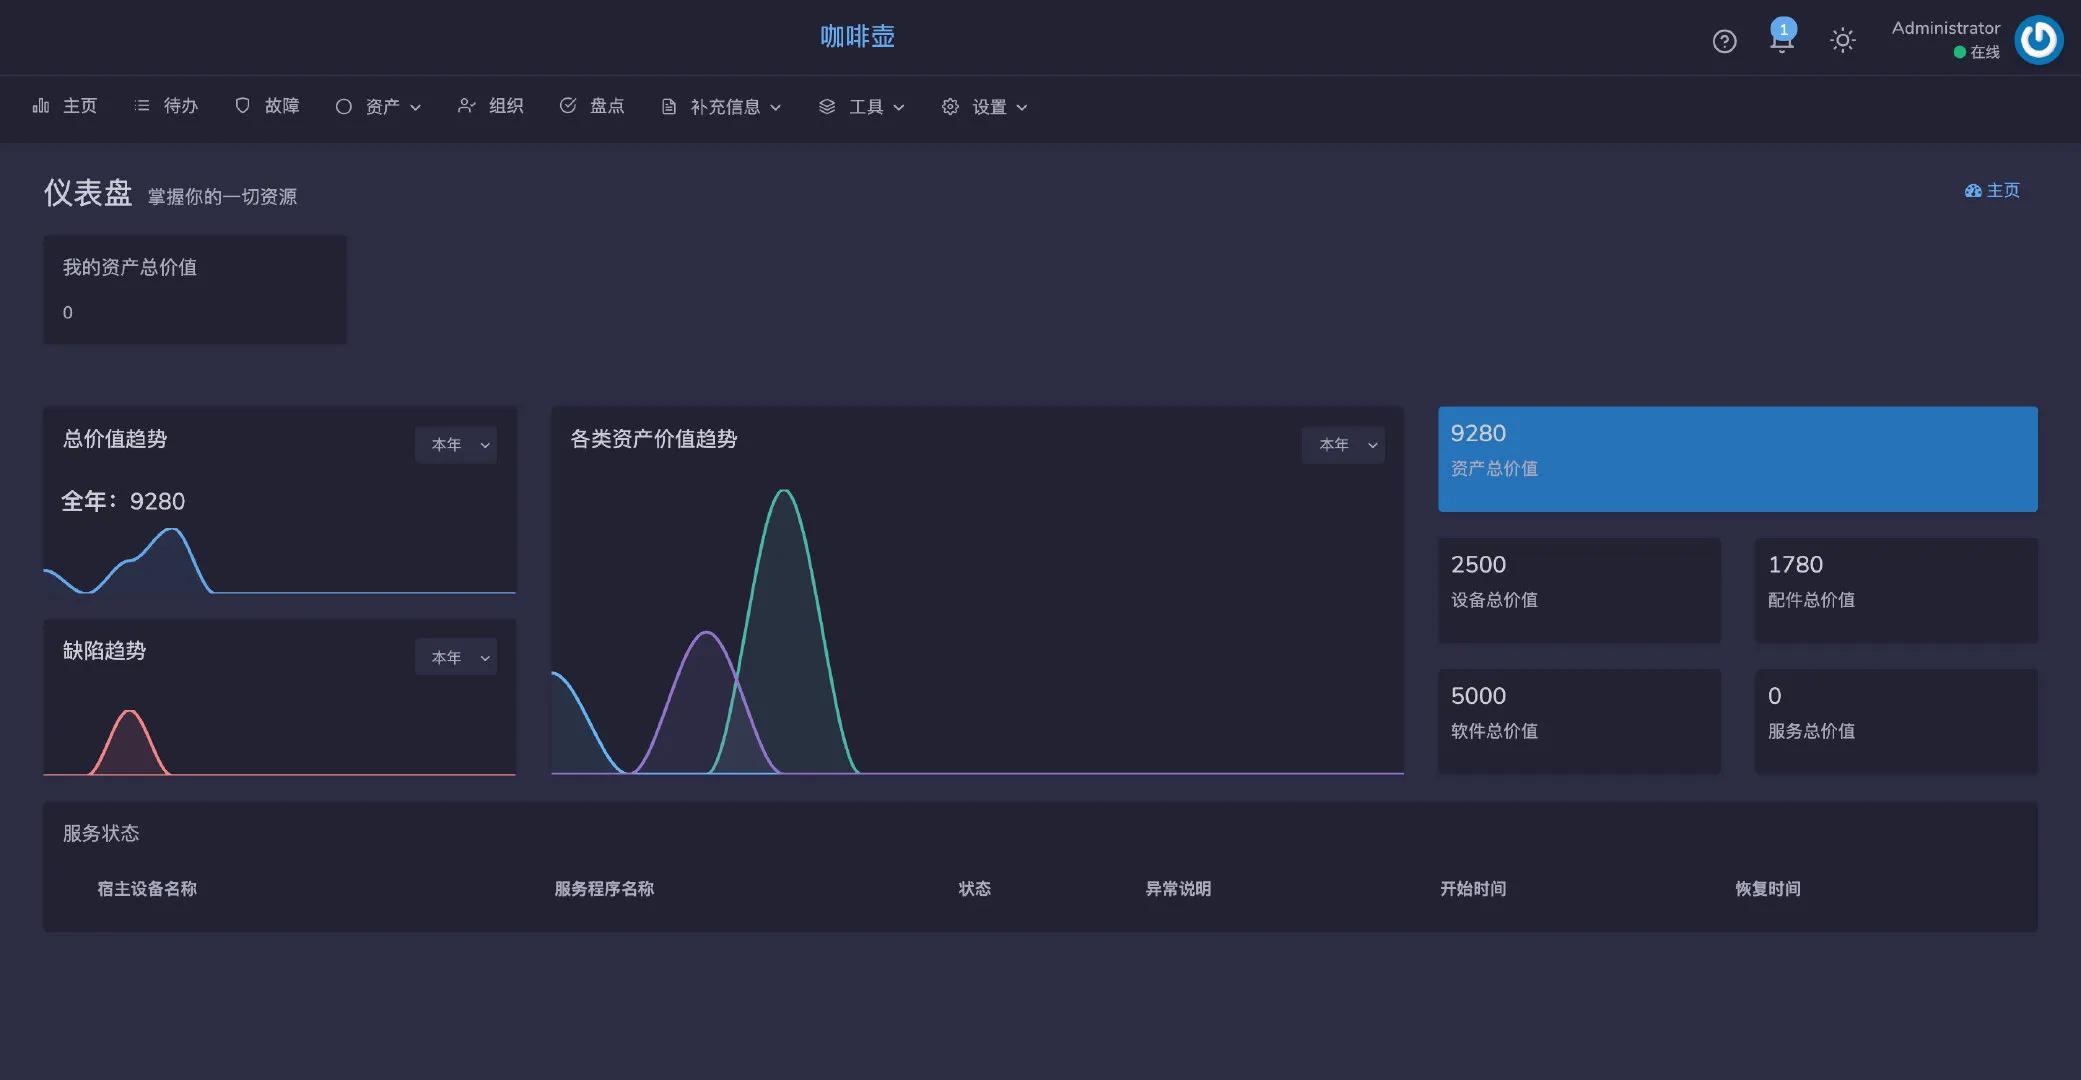Click the power logout icon beside Administrator
Viewport: 2081px width, 1080px height.
point(2038,40)
